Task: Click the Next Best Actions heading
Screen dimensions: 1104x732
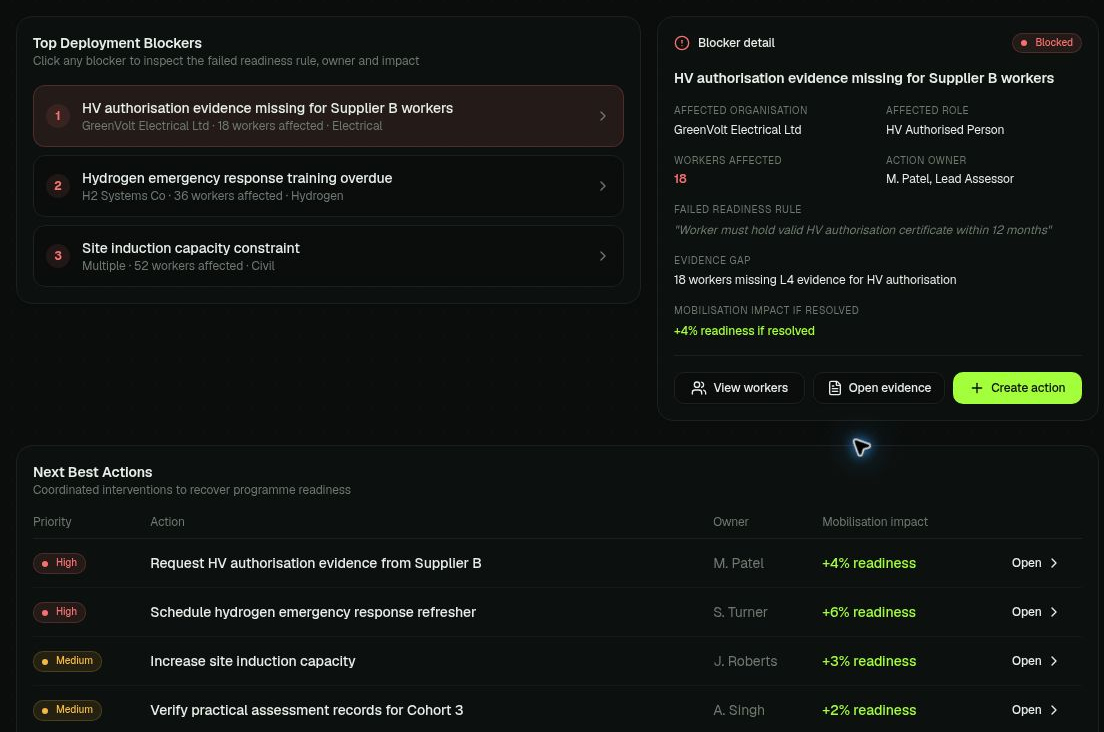Action: [93, 472]
